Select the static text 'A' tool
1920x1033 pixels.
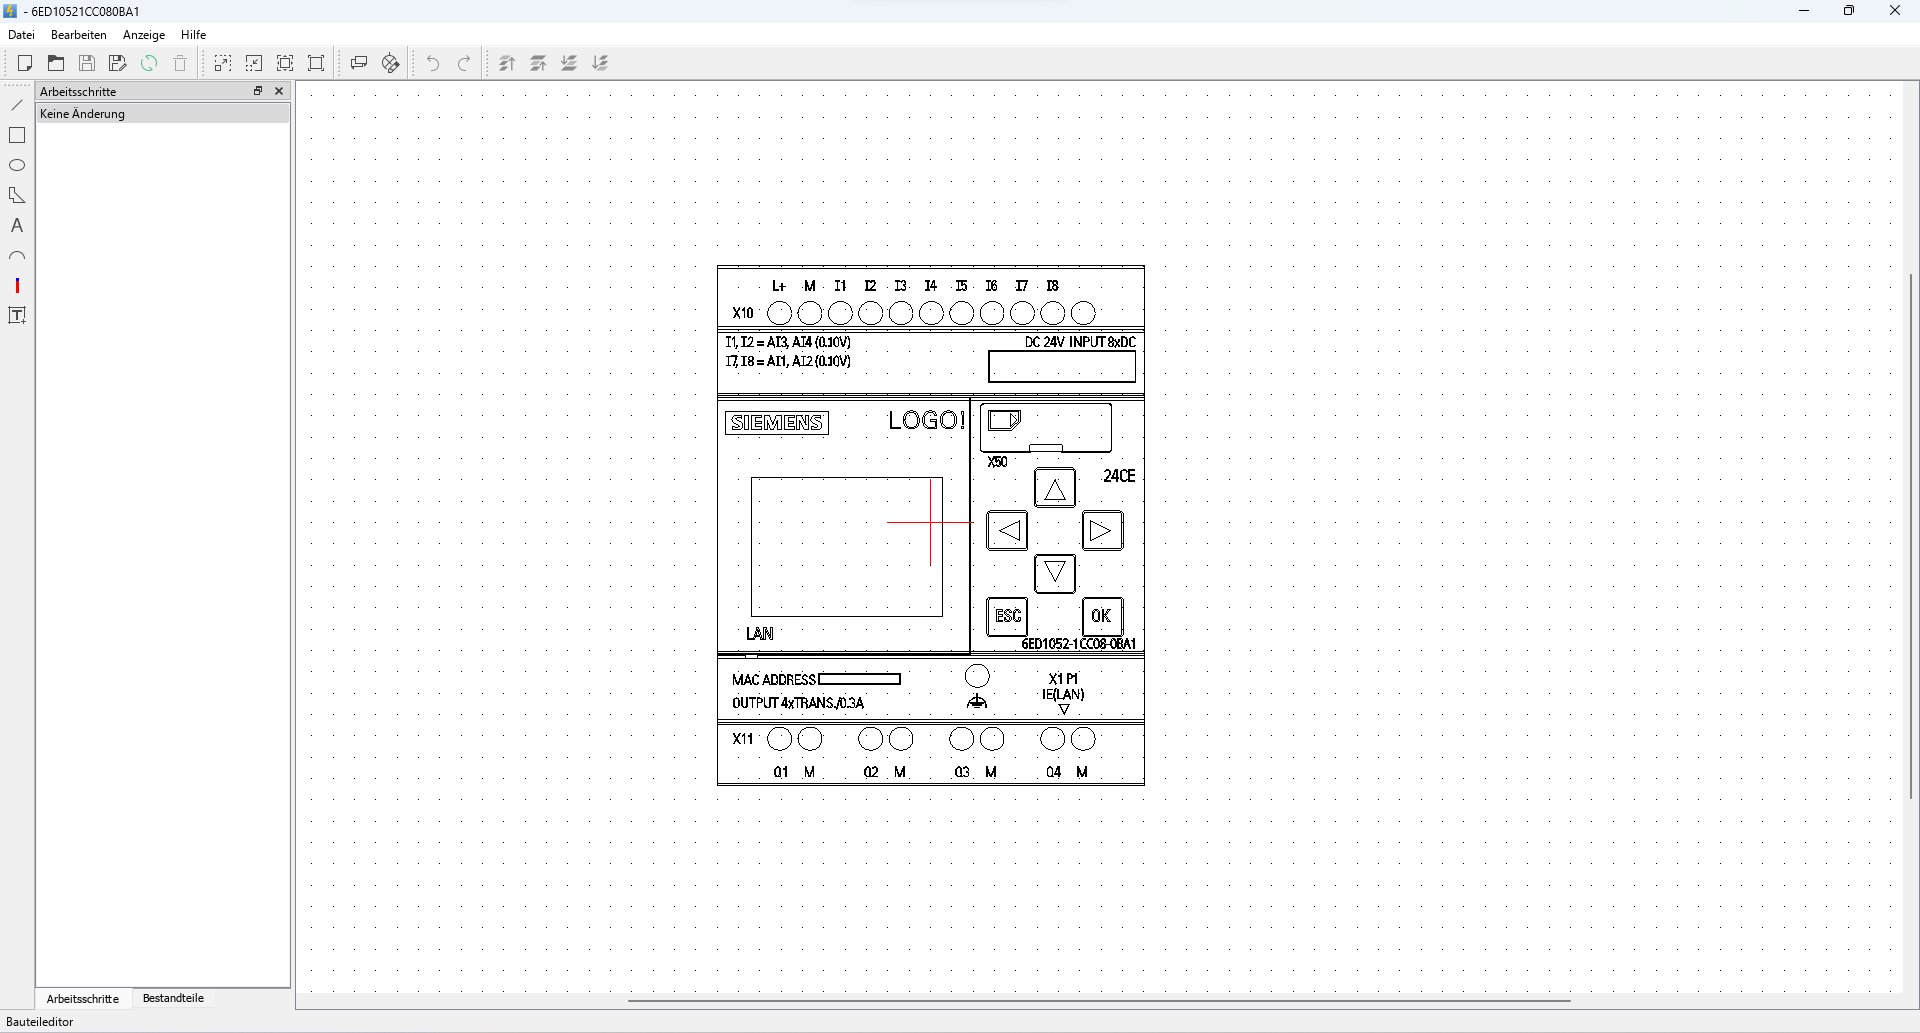click(x=17, y=225)
